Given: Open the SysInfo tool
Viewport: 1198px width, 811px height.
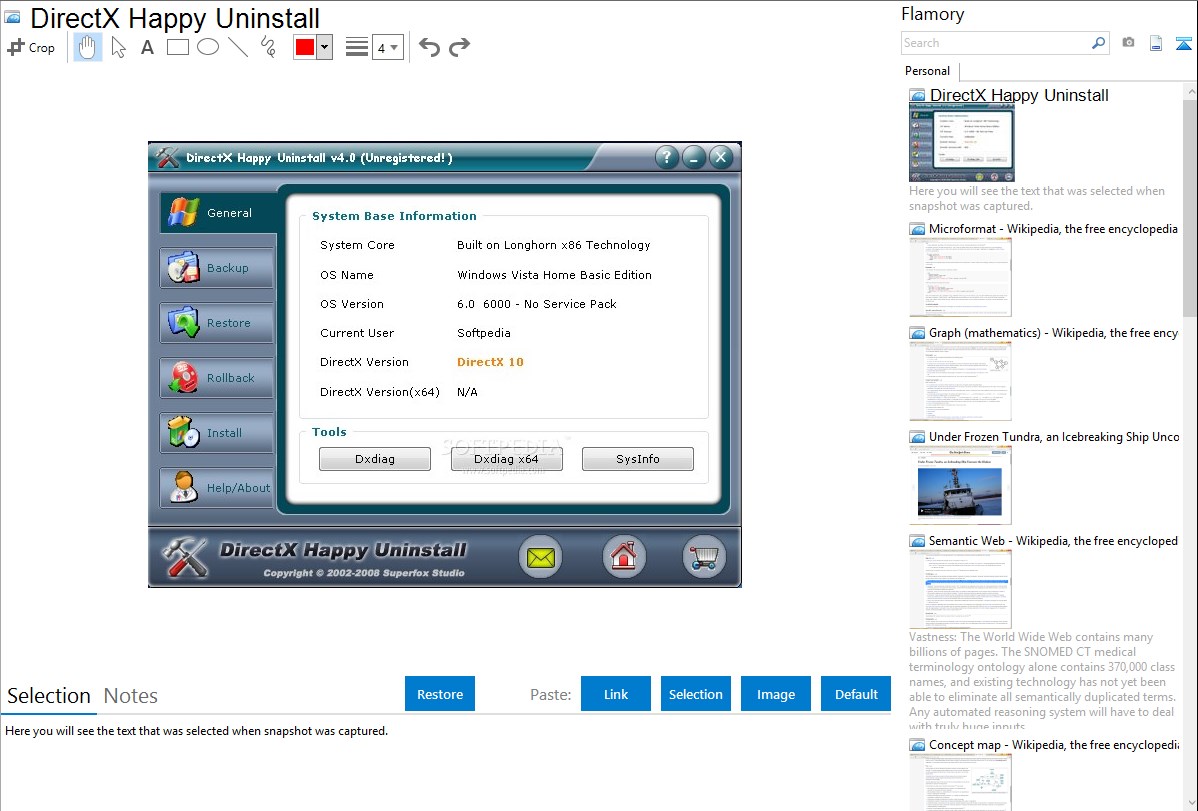Looking at the screenshot, I should tap(638, 459).
